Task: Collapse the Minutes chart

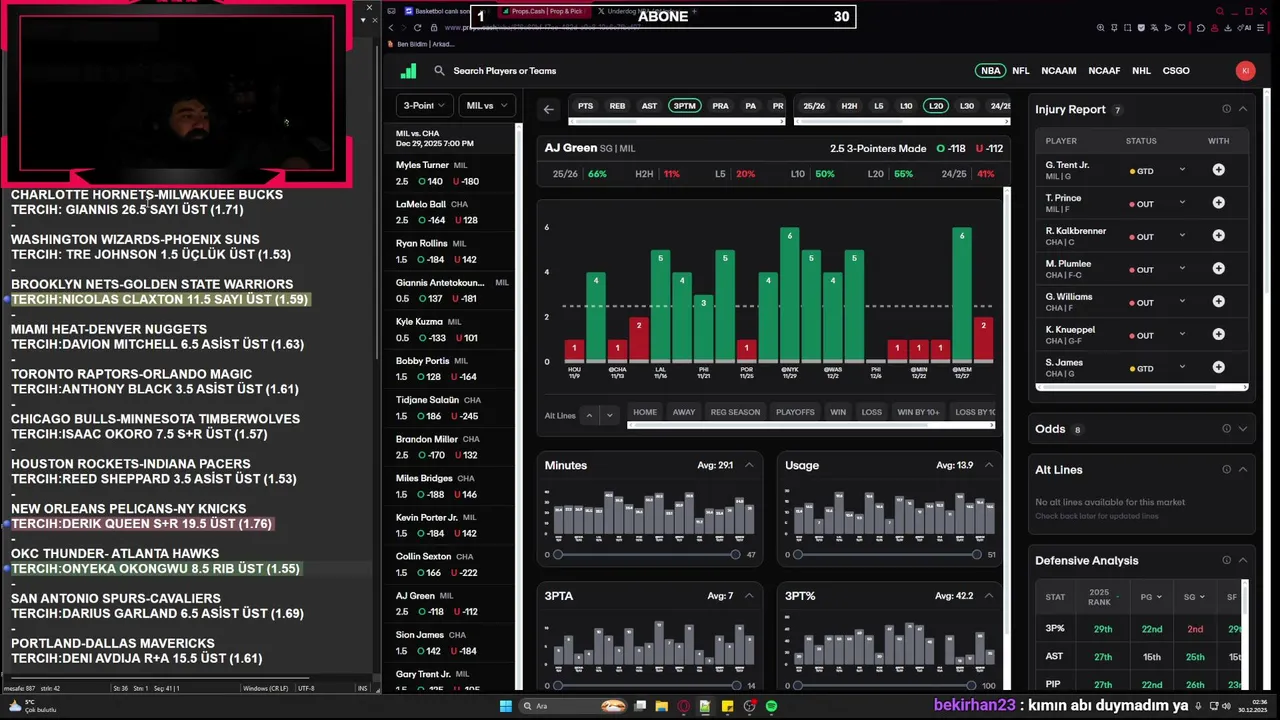Action: [749, 465]
